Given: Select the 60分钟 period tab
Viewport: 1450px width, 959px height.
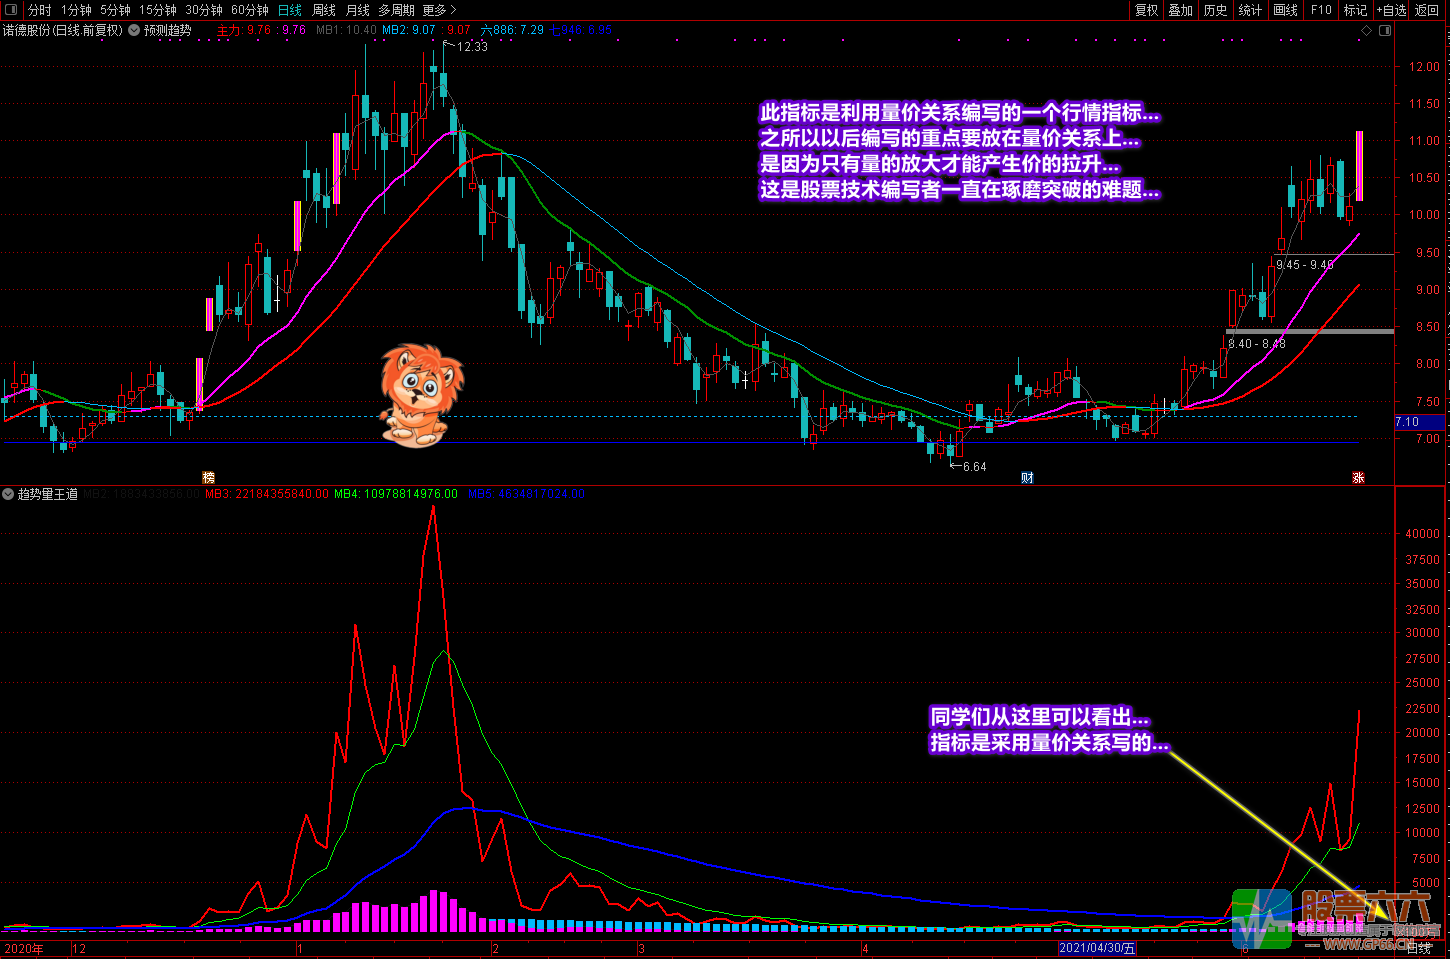Looking at the screenshot, I should point(250,10).
